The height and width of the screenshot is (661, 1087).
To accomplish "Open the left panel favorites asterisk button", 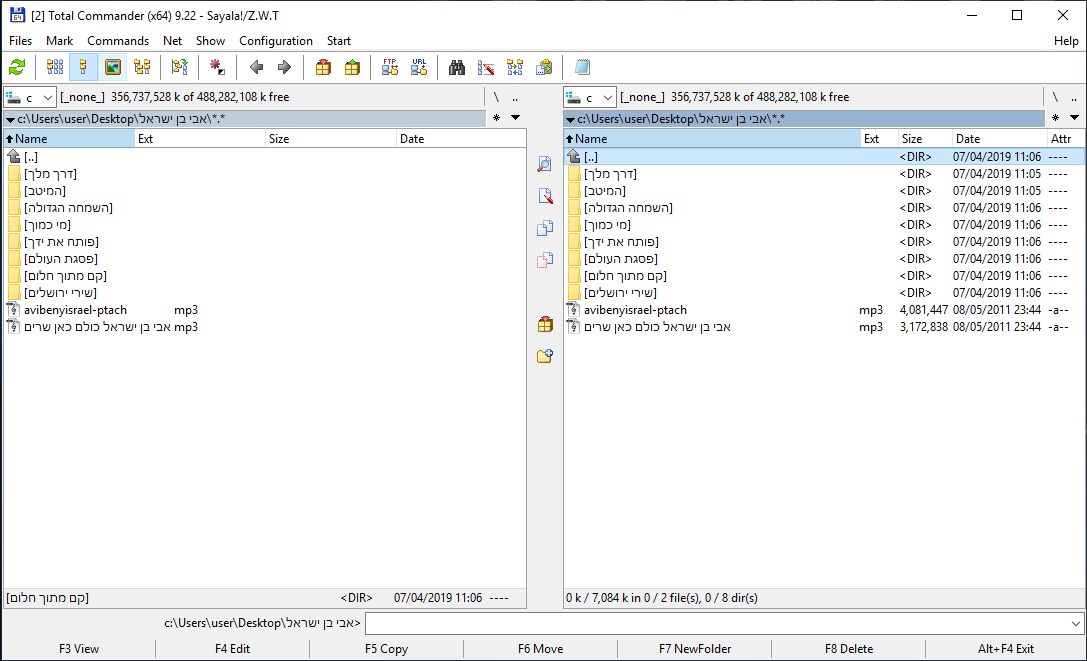I will 496,118.
